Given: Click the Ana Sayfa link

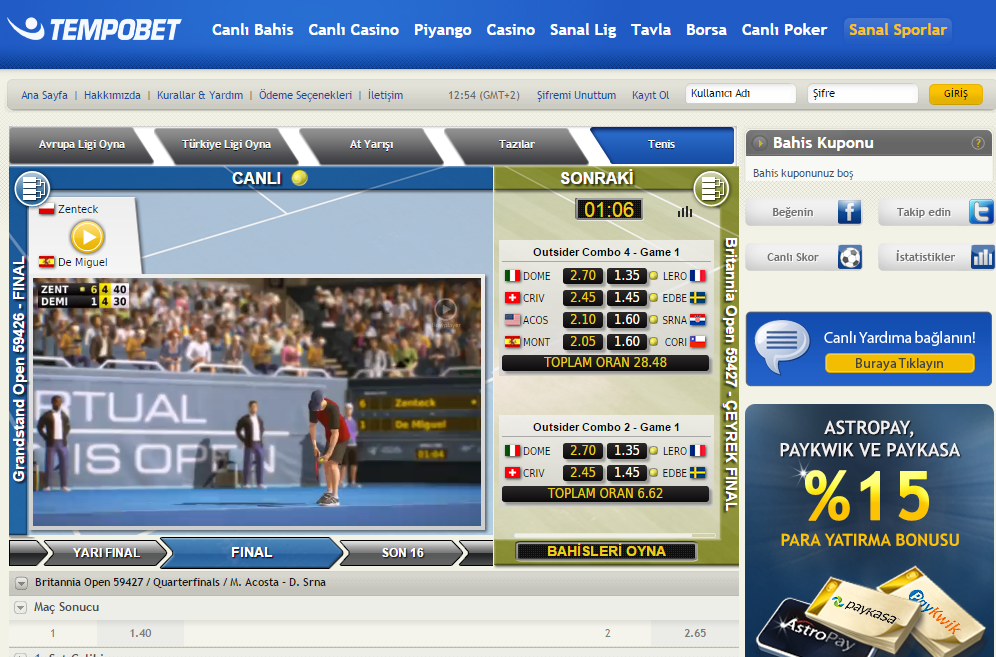Looking at the screenshot, I should (44, 95).
